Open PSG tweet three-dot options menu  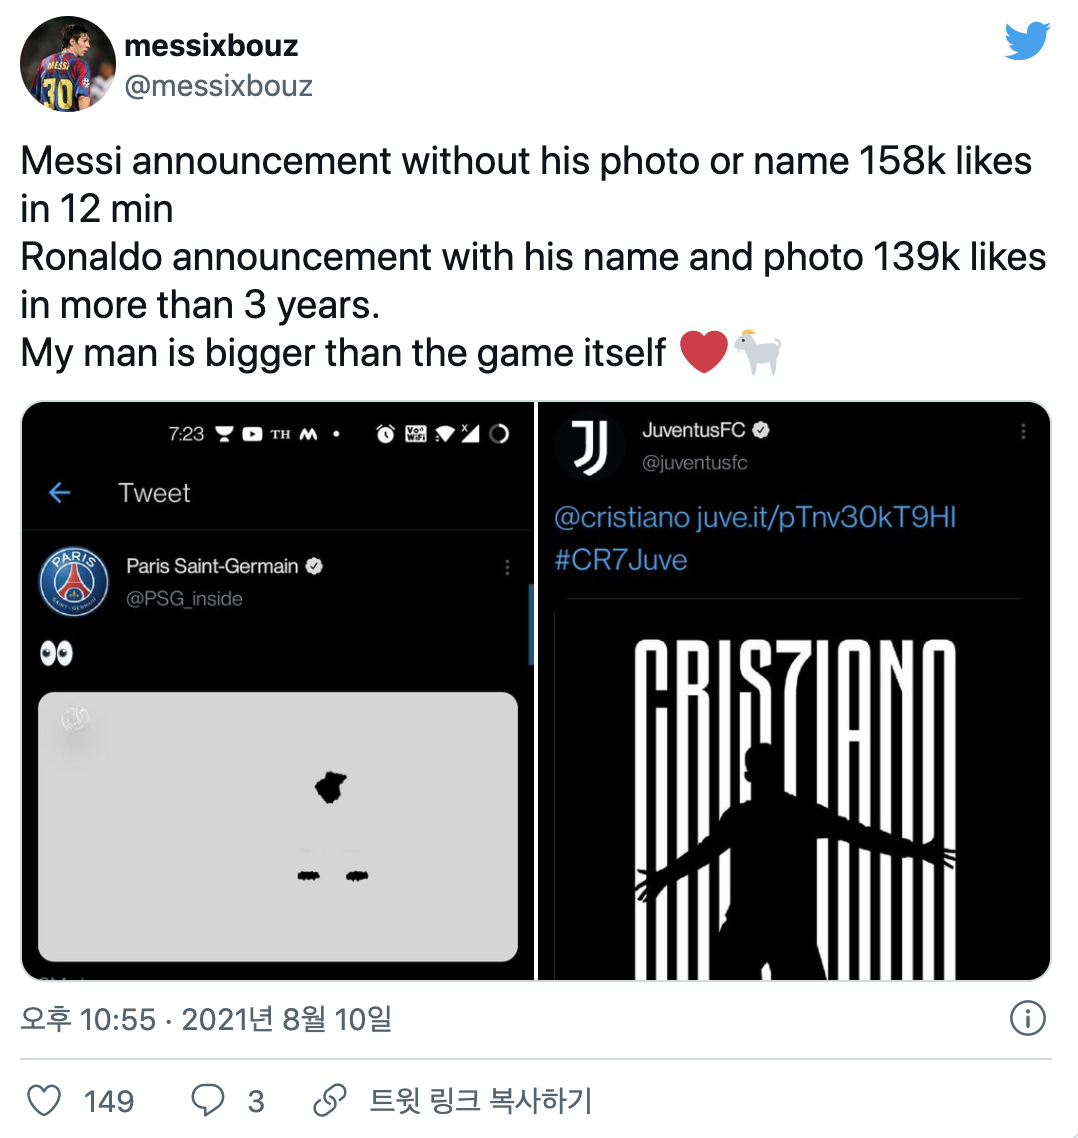click(507, 567)
